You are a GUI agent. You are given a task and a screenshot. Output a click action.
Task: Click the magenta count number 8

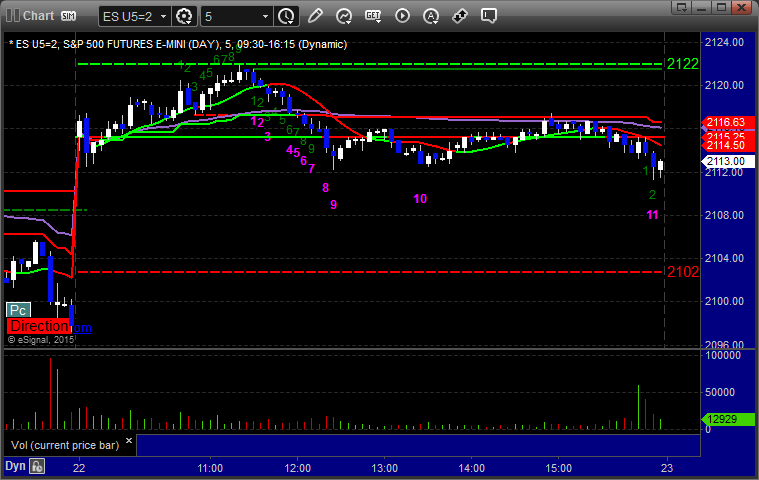coord(325,187)
